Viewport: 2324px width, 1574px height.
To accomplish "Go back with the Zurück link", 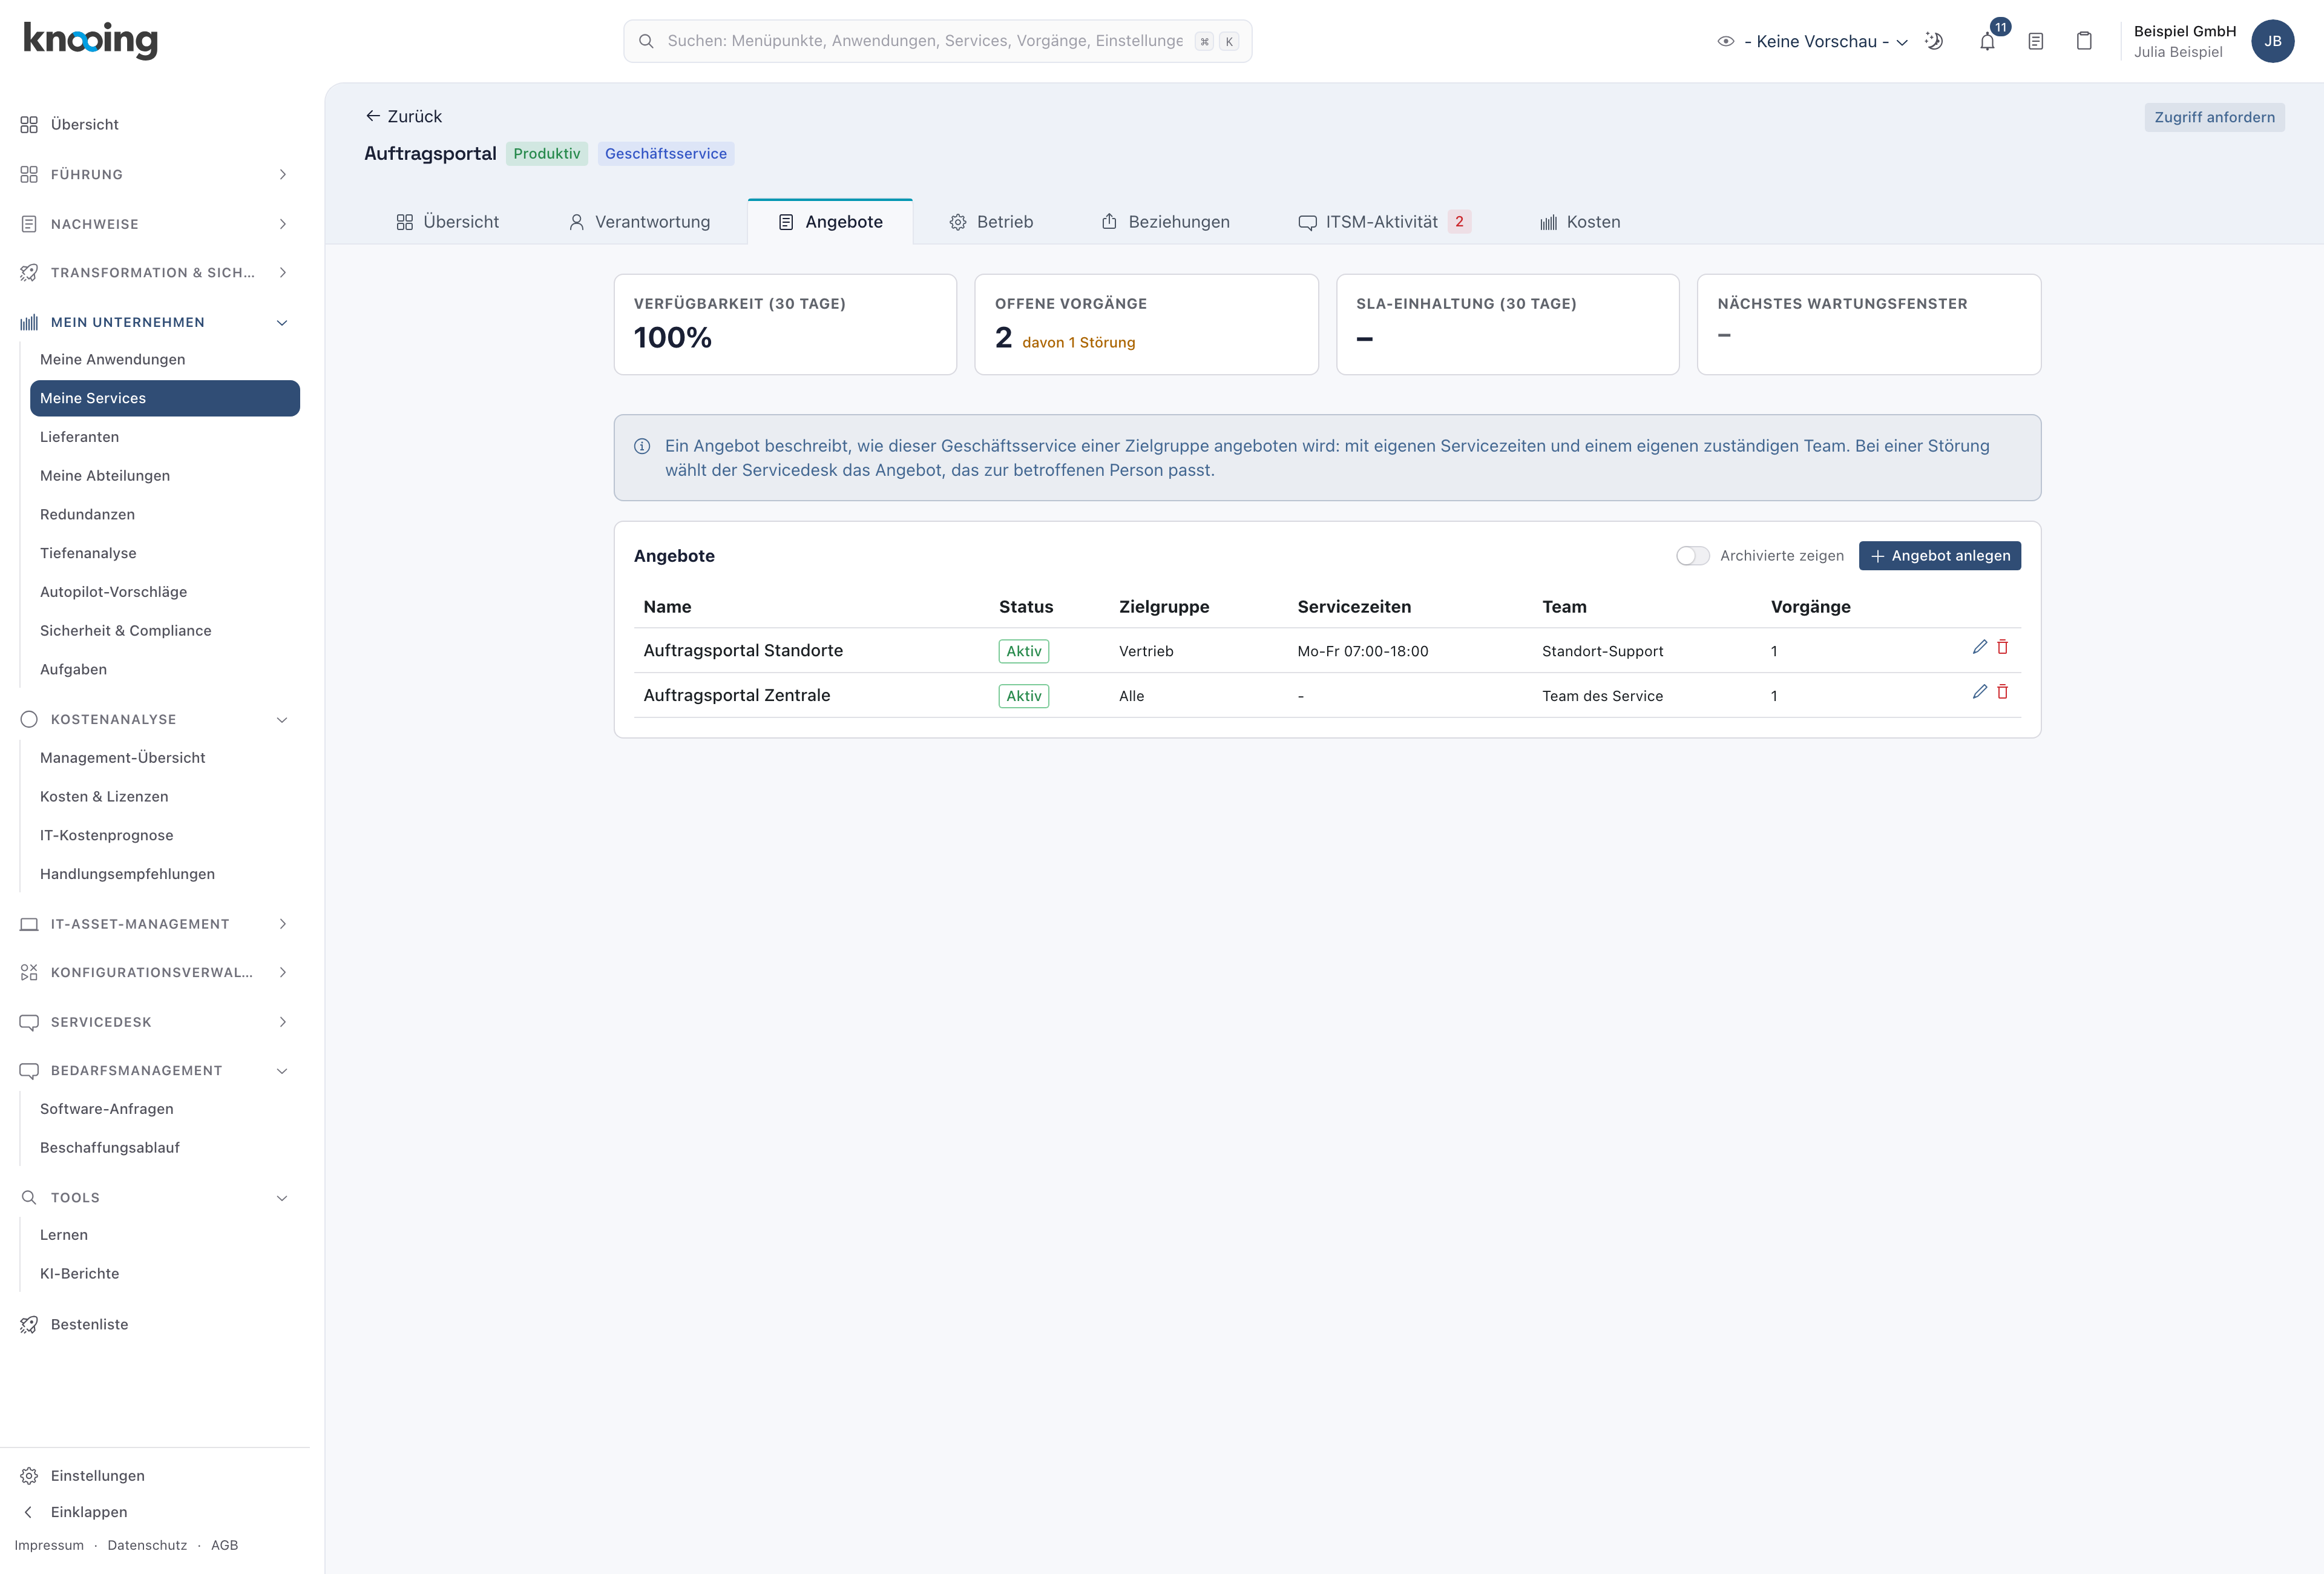I will point(403,116).
